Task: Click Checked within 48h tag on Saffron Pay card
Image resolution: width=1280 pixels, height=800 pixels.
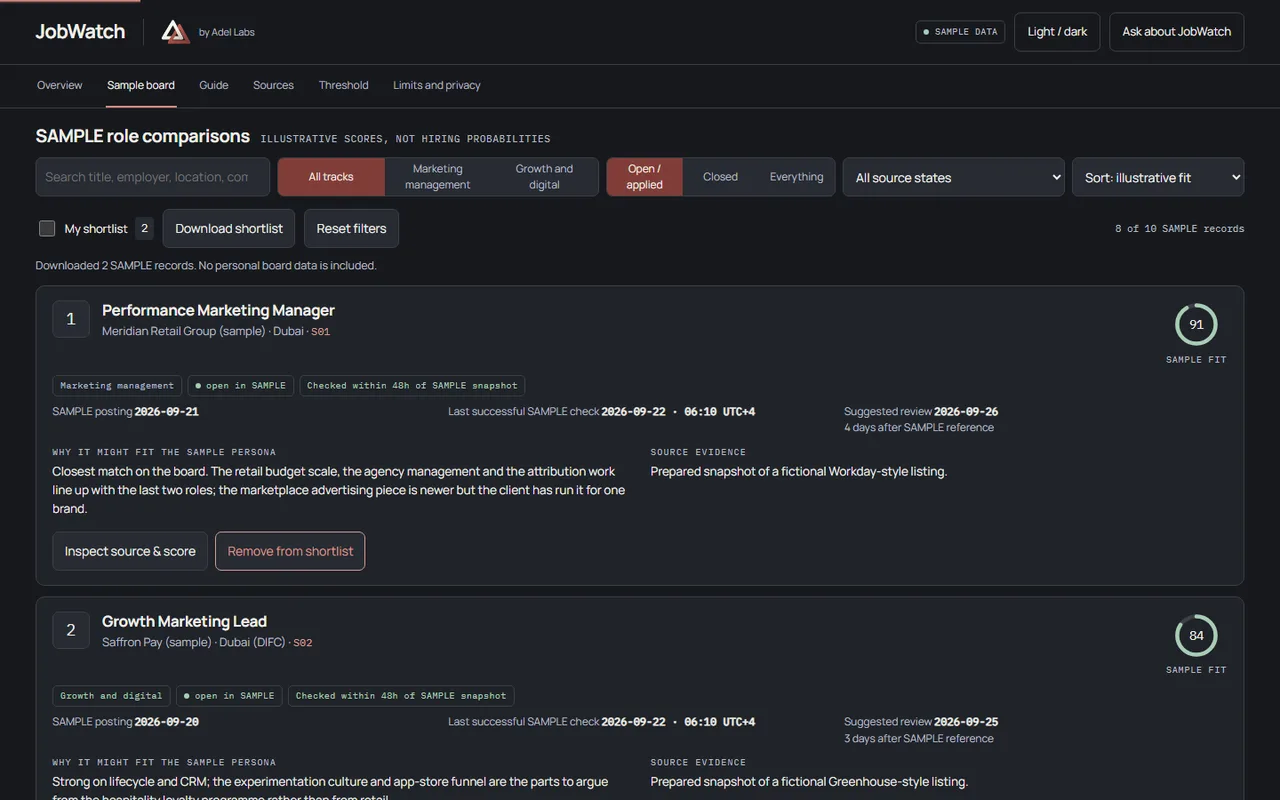Action: coord(401,695)
